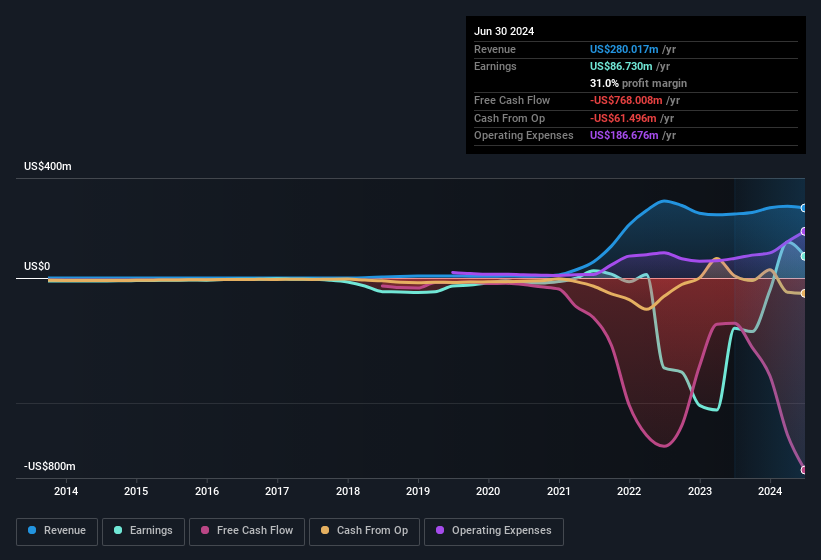Click the blue Revenue endpoint marker
821x560 pixels.
803,208
